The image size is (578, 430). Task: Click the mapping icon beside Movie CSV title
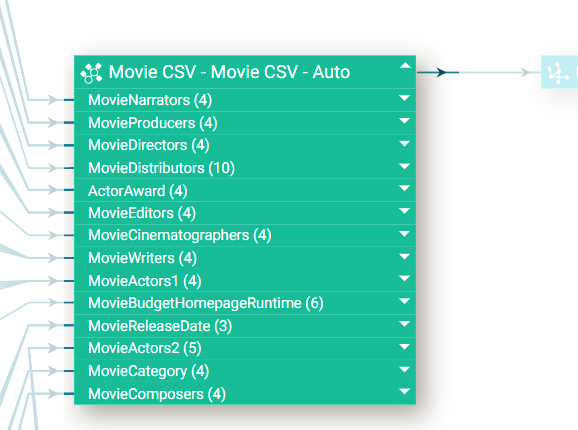91,73
